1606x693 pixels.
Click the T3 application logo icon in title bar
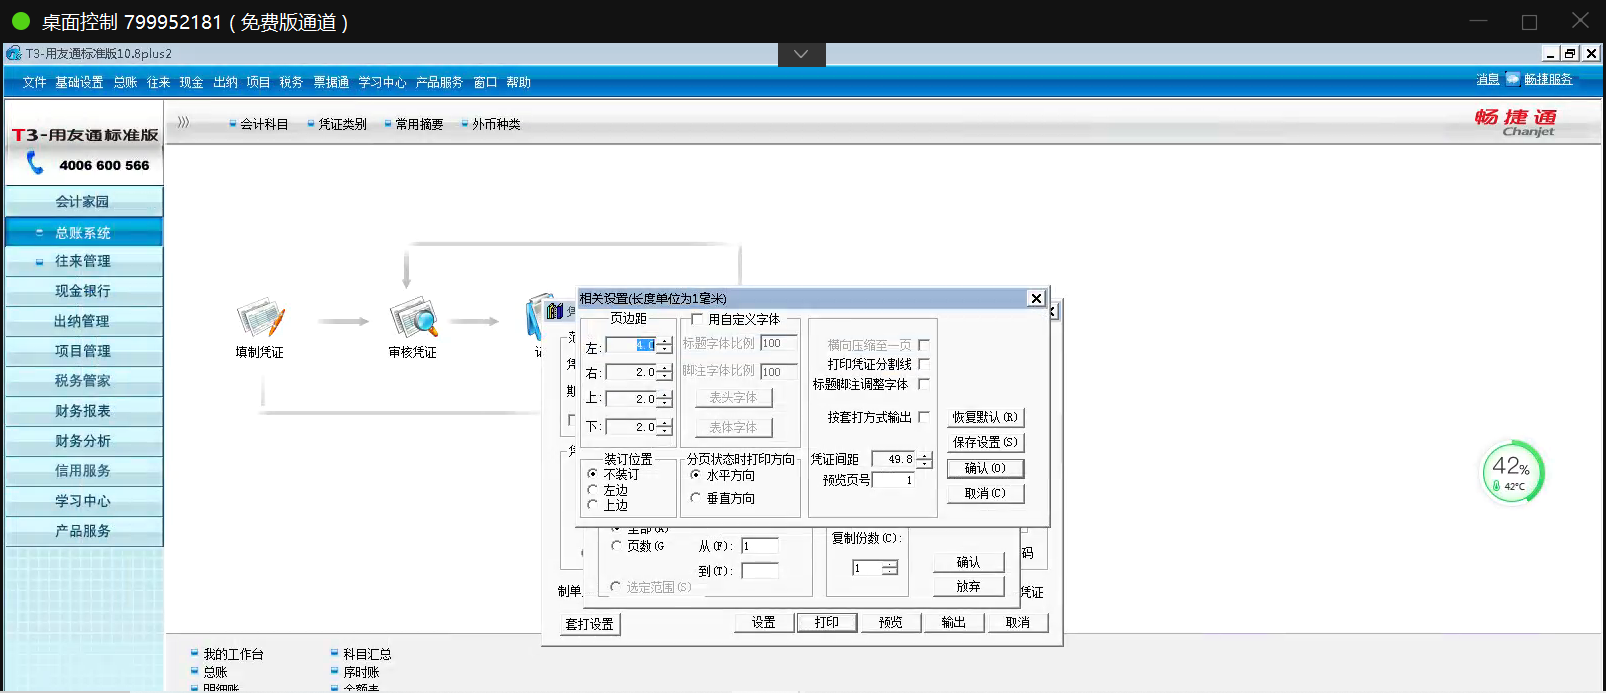[14, 53]
